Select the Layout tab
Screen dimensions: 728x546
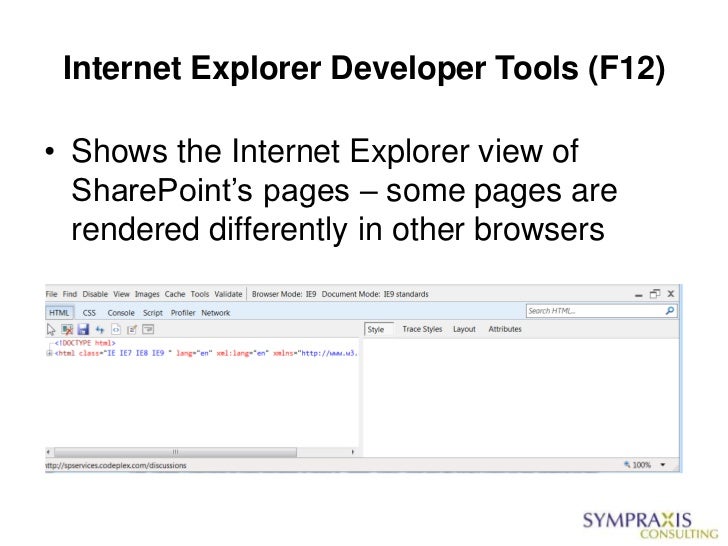[x=464, y=329]
